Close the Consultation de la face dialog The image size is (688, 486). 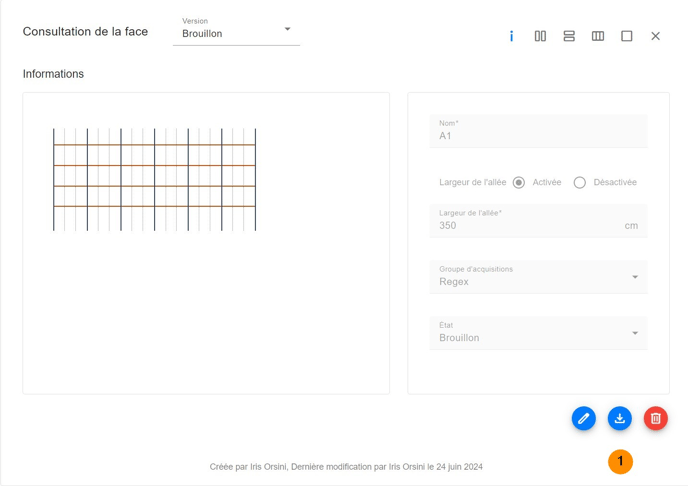tap(656, 36)
